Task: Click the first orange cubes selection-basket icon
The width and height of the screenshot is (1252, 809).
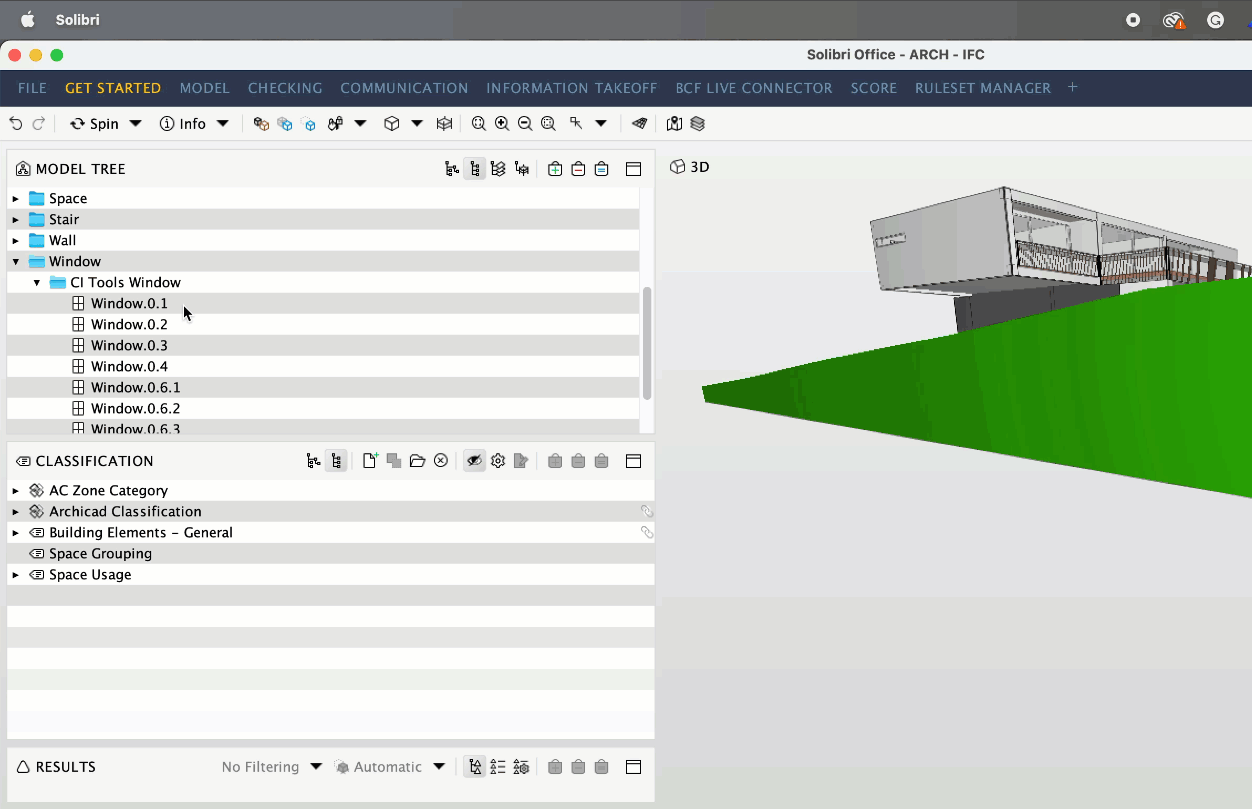Action: pyautogui.click(x=261, y=124)
